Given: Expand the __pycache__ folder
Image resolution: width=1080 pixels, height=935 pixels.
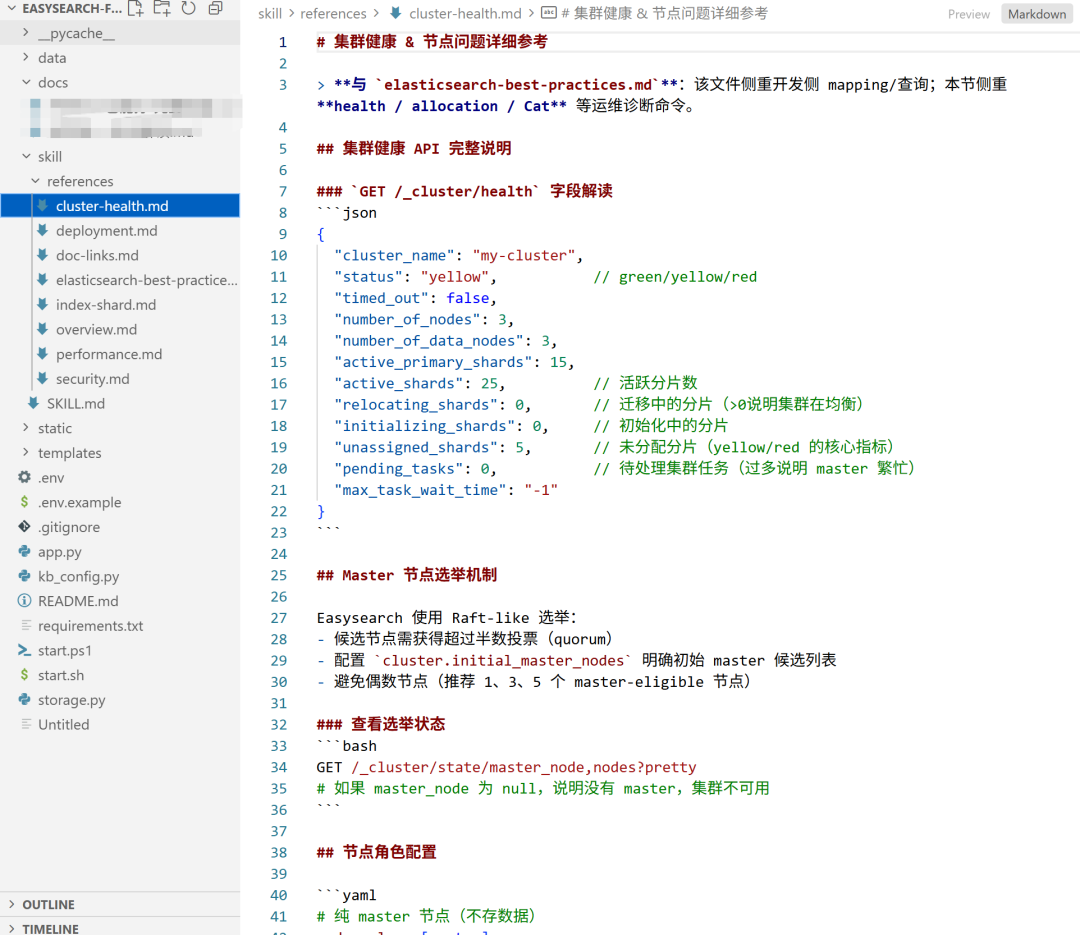Looking at the screenshot, I should (x=26, y=32).
